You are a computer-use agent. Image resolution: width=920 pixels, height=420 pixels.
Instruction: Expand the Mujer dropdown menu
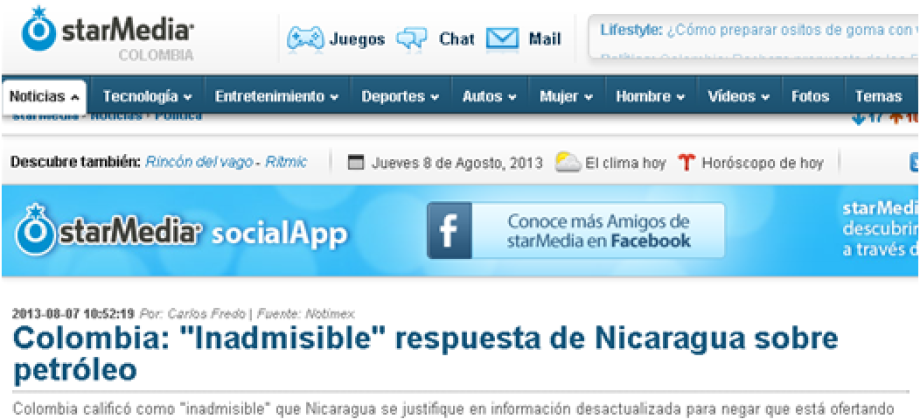566,96
